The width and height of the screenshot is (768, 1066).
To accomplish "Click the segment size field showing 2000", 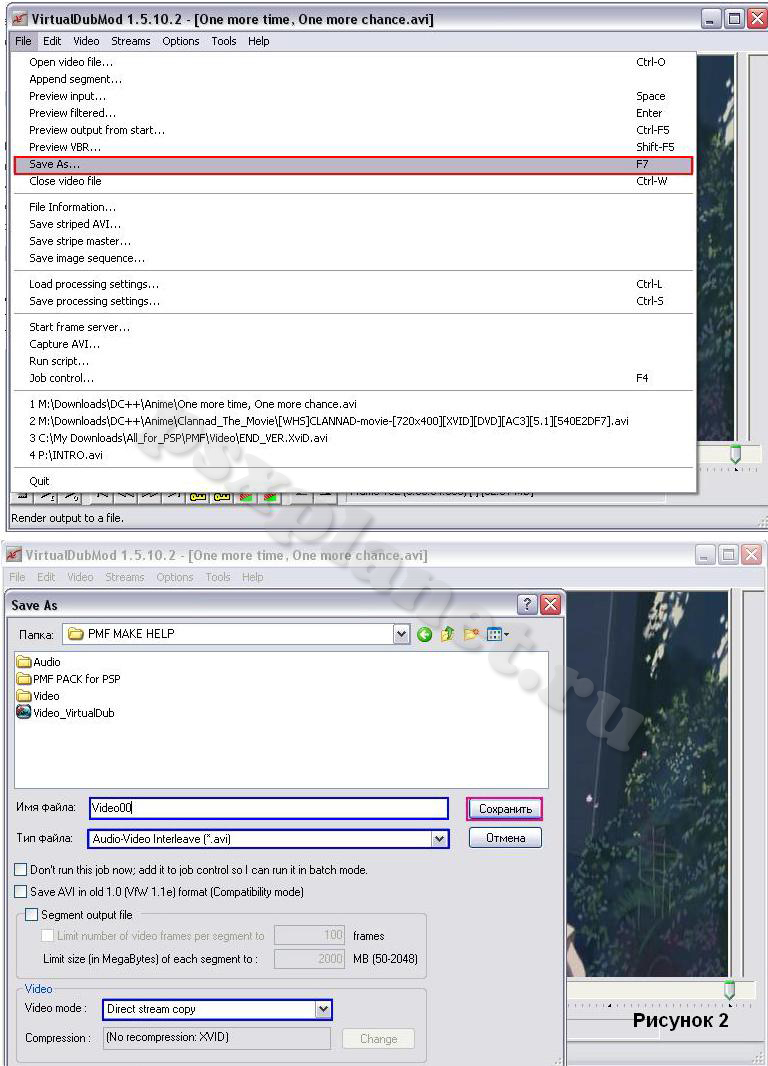I will point(309,959).
